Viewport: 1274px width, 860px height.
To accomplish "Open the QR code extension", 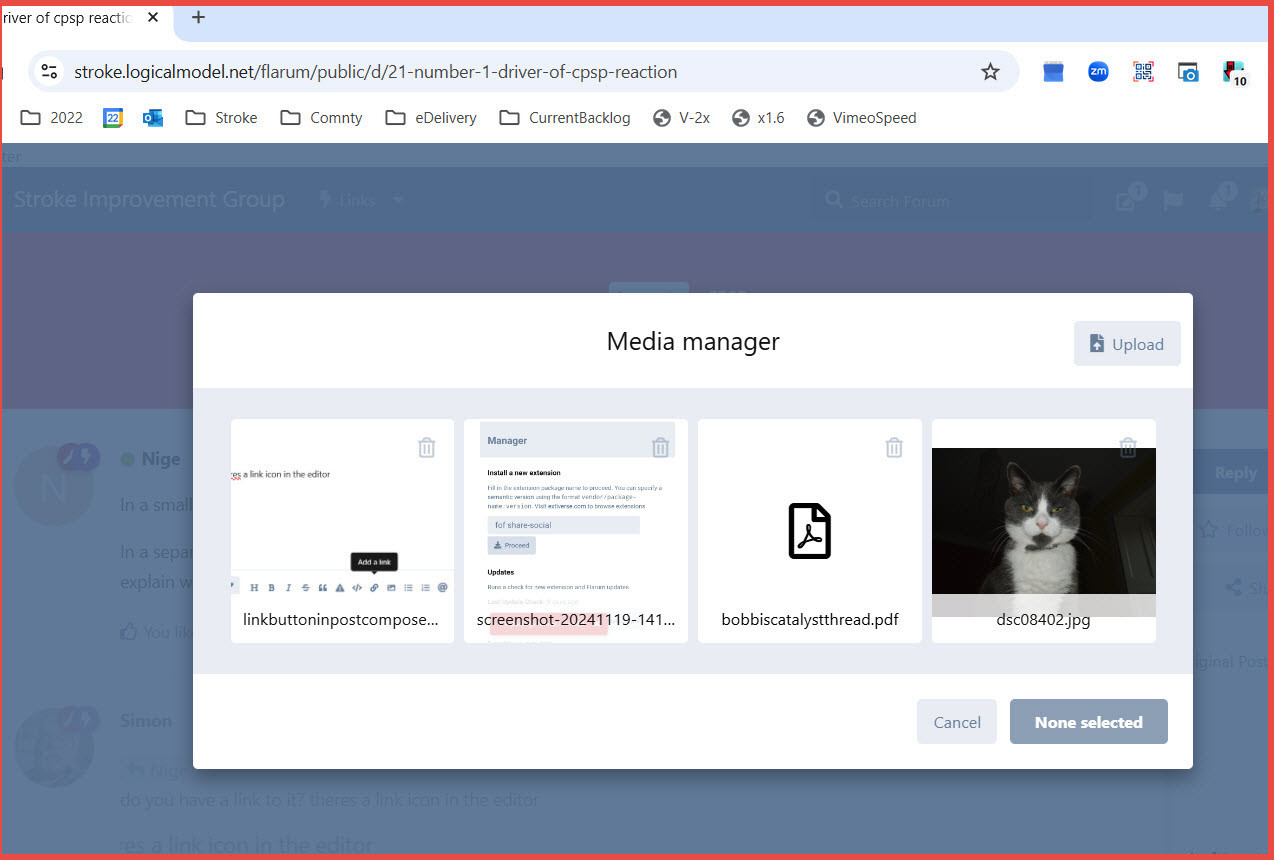I will [x=1143, y=72].
